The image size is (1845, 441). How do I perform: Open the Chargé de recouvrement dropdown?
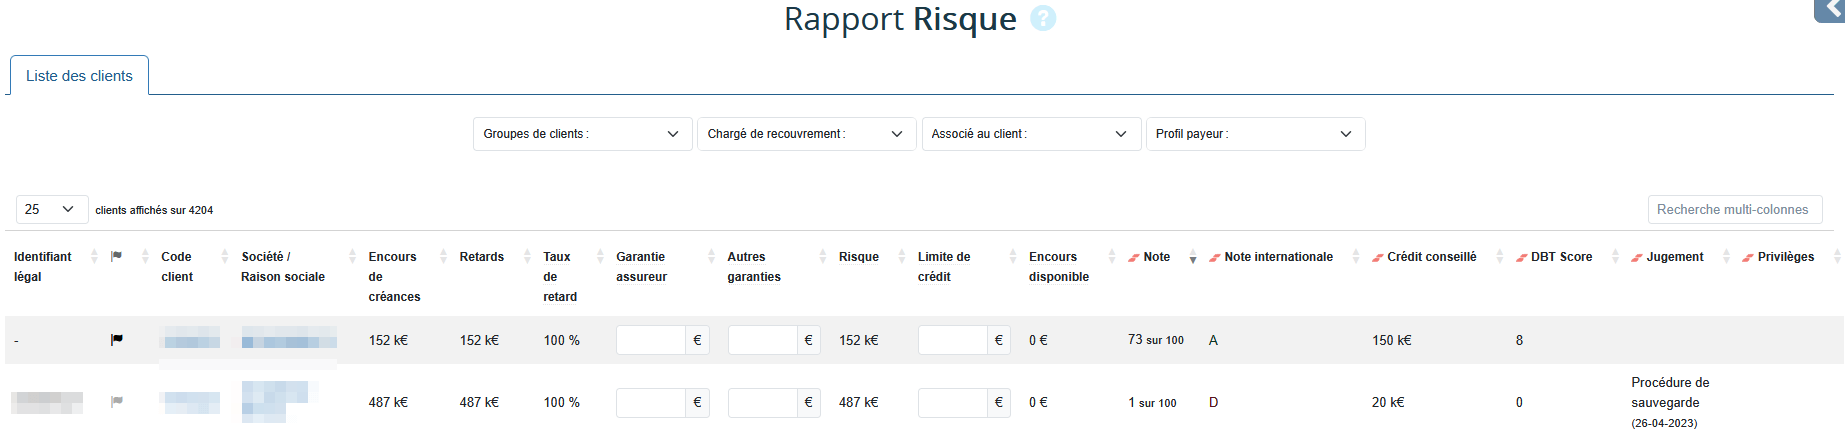(x=806, y=134)
